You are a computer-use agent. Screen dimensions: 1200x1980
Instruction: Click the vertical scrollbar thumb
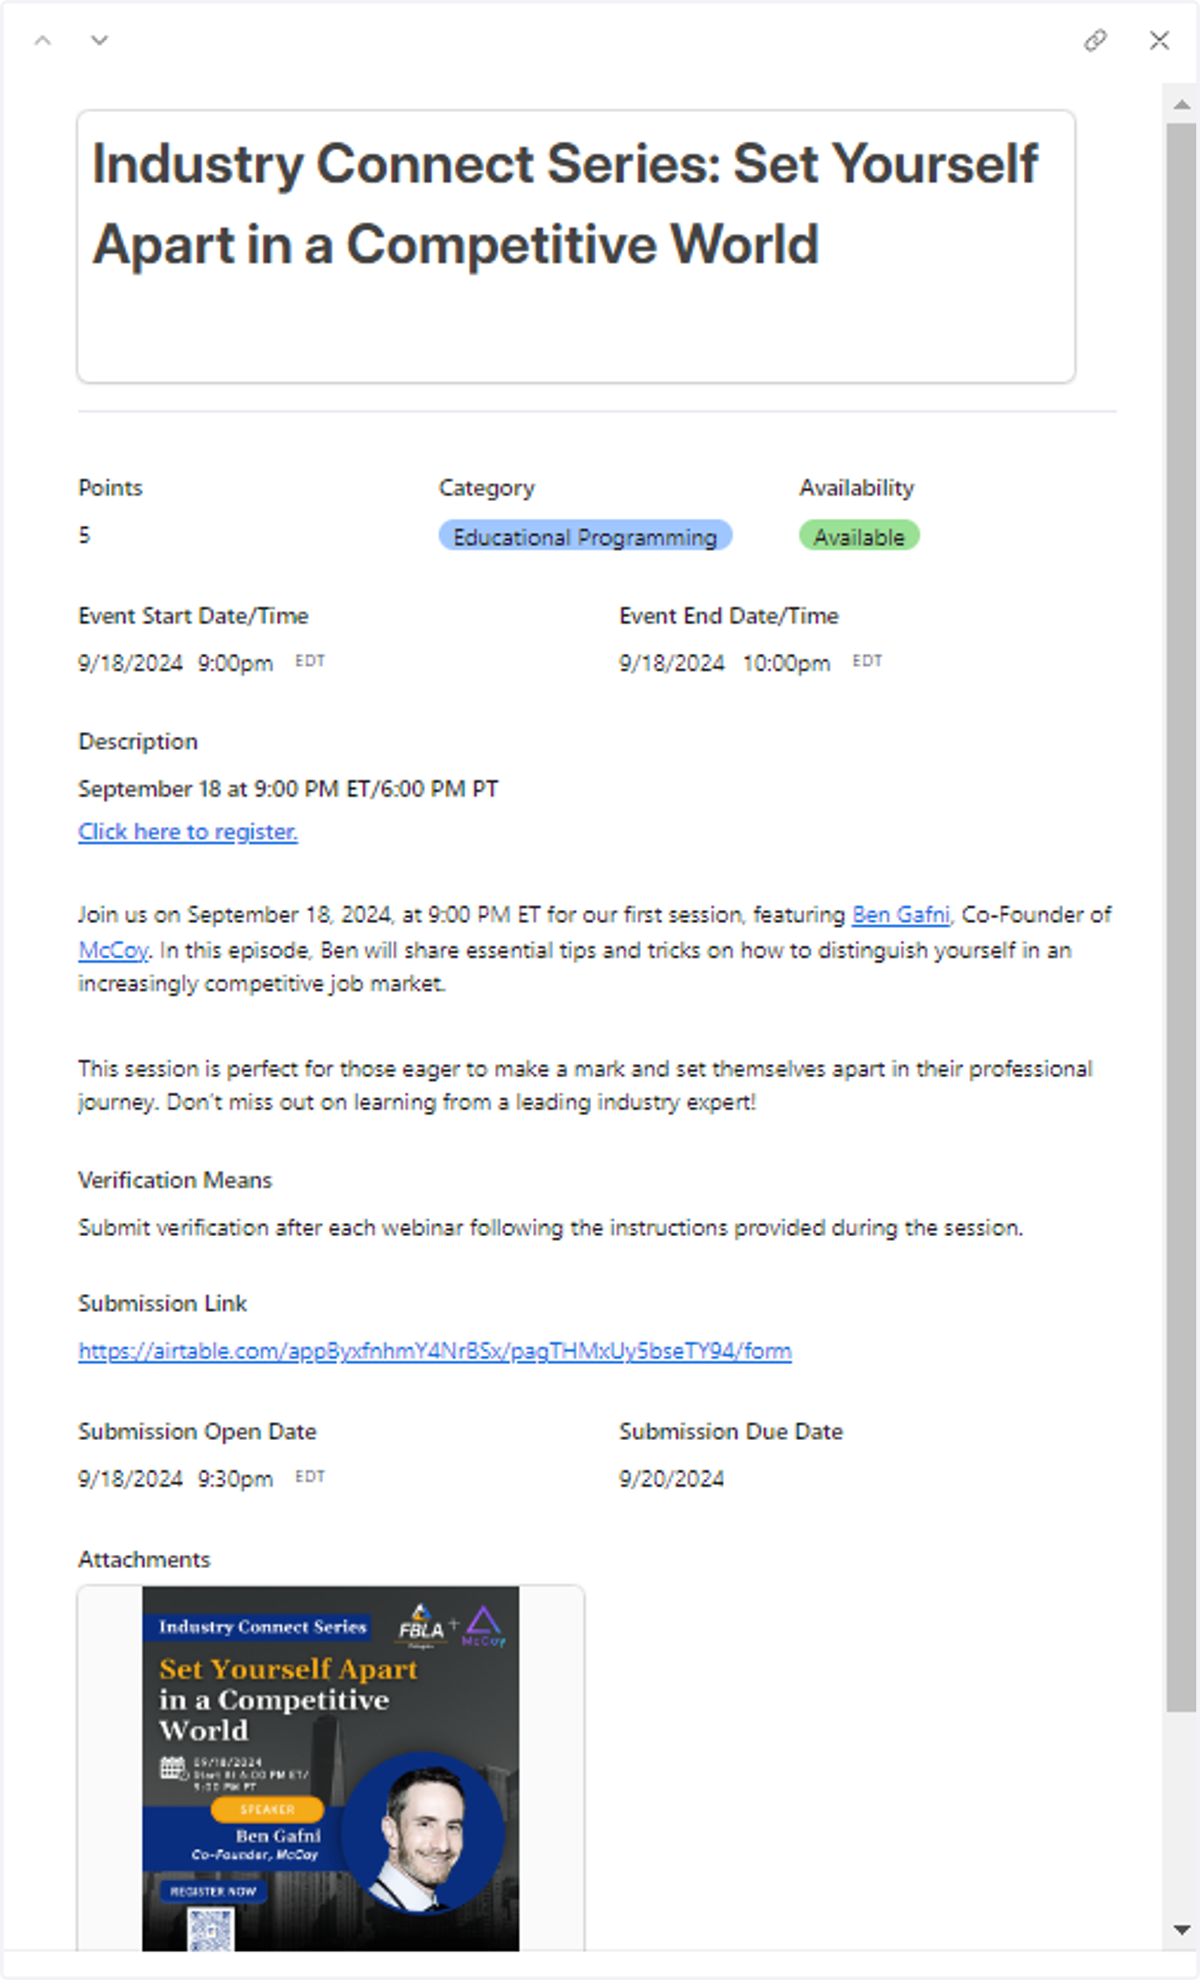1181,917
